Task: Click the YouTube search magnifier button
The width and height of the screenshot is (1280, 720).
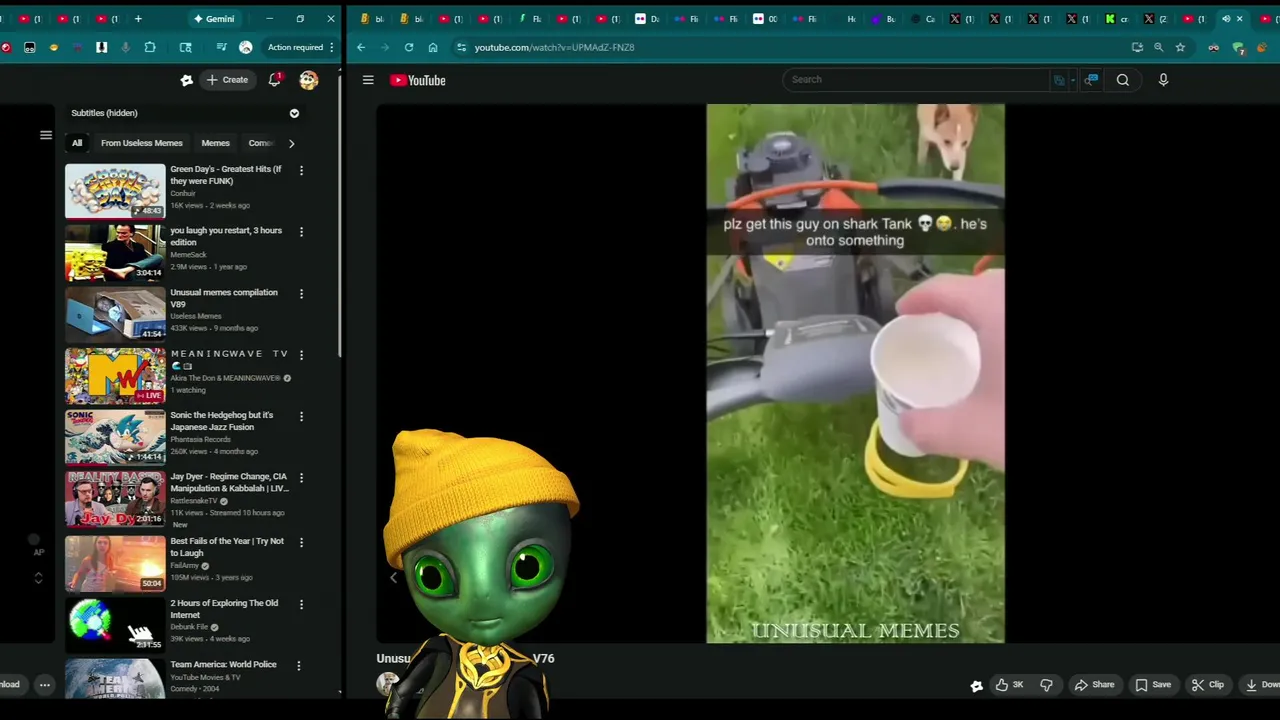Action: (1123, 80)
